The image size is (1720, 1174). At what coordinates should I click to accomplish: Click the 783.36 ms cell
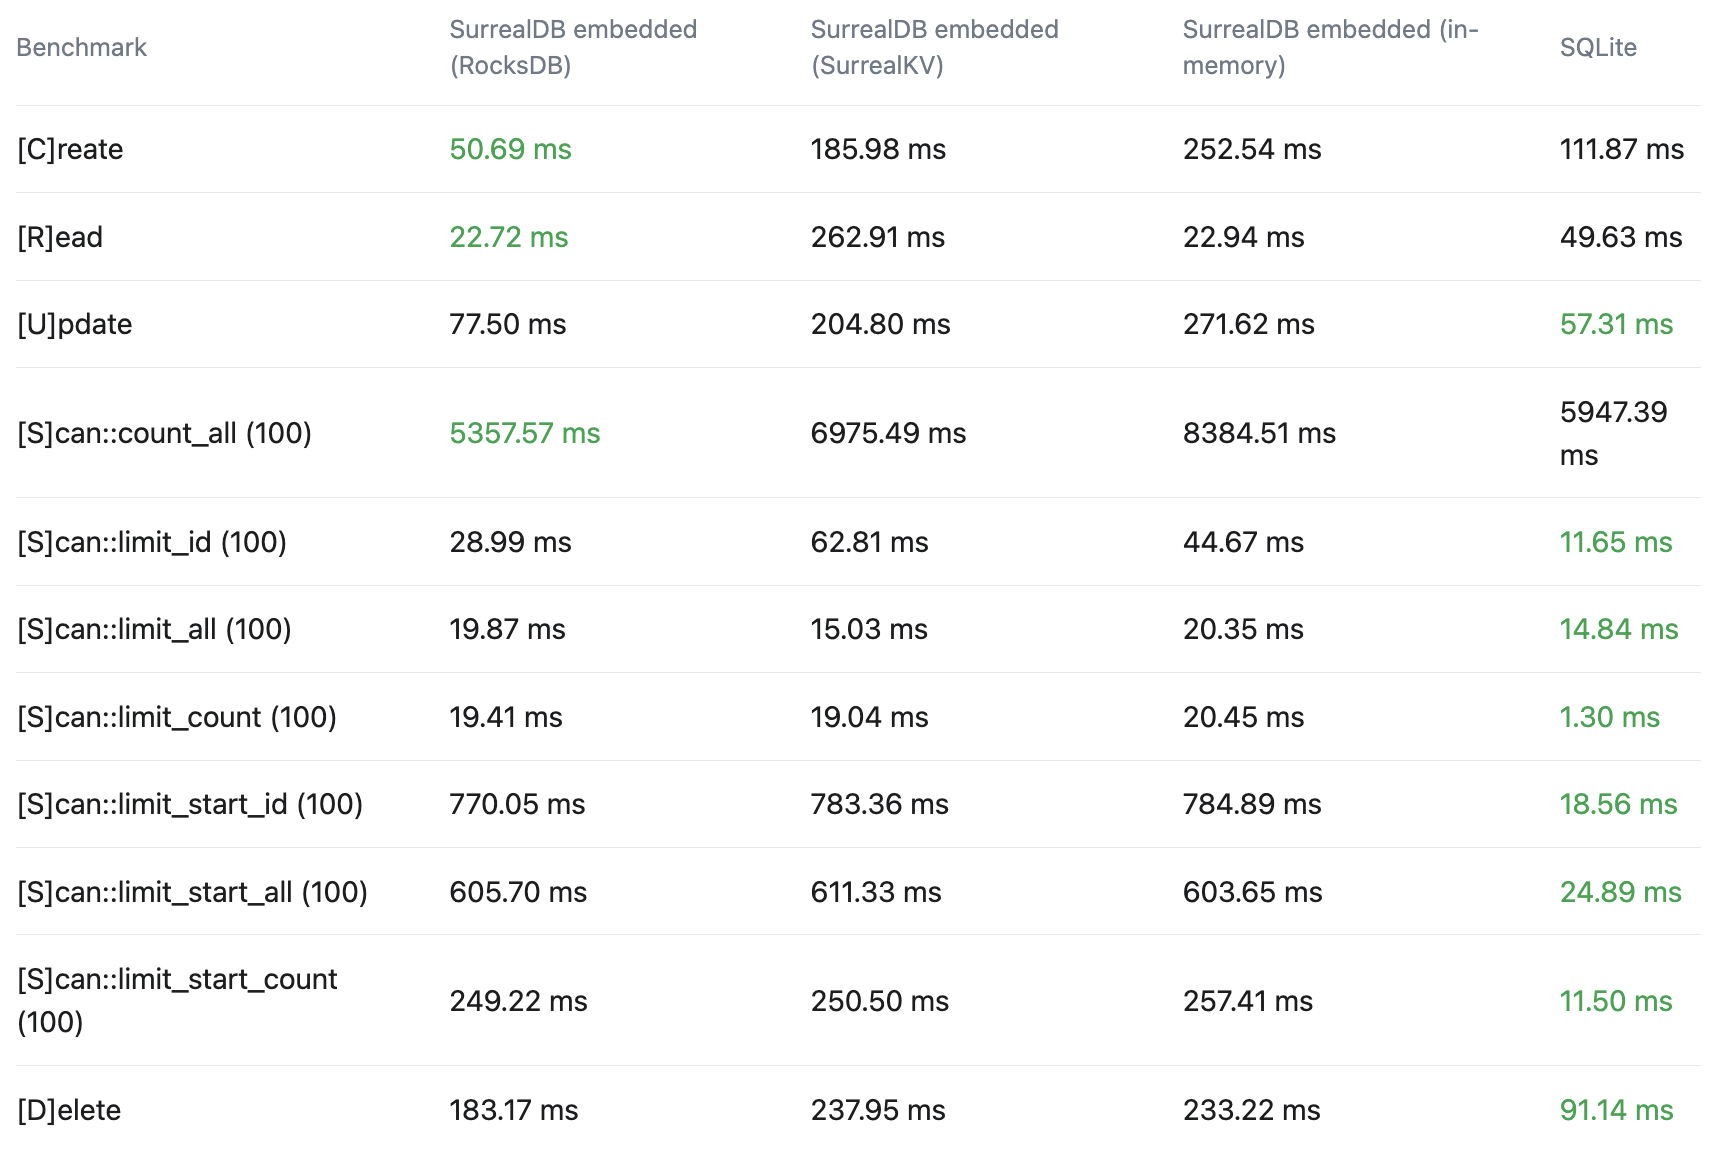(880, 804)
